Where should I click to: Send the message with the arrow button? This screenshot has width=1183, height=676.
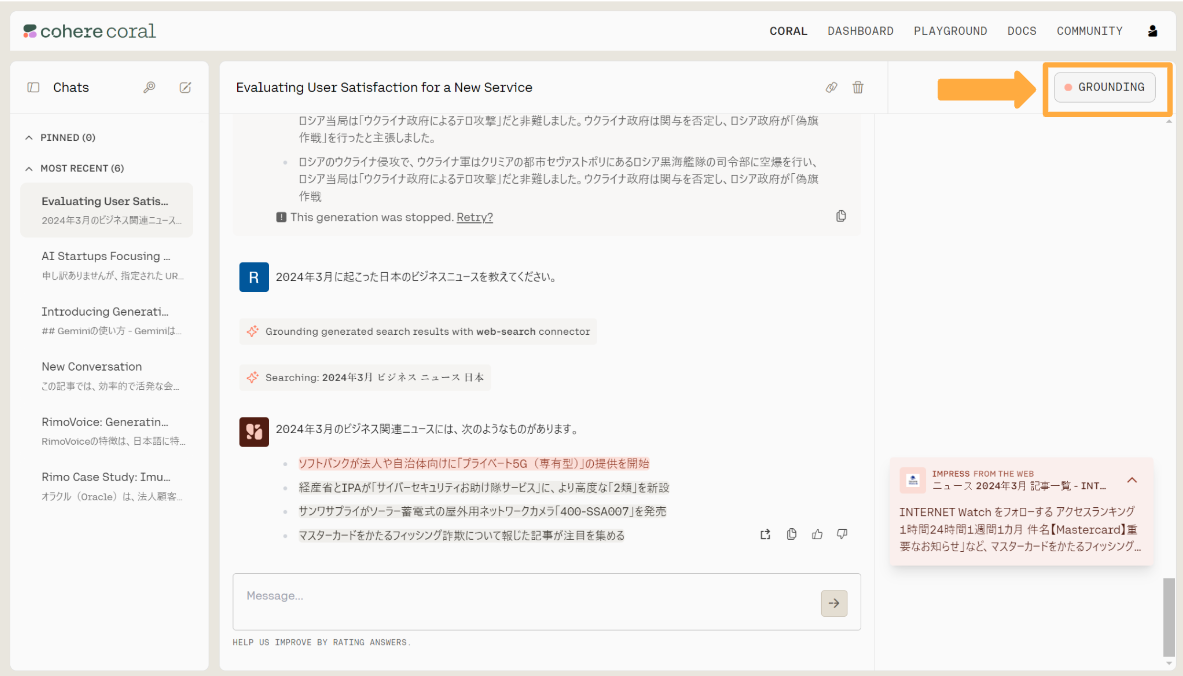[834, 603]
